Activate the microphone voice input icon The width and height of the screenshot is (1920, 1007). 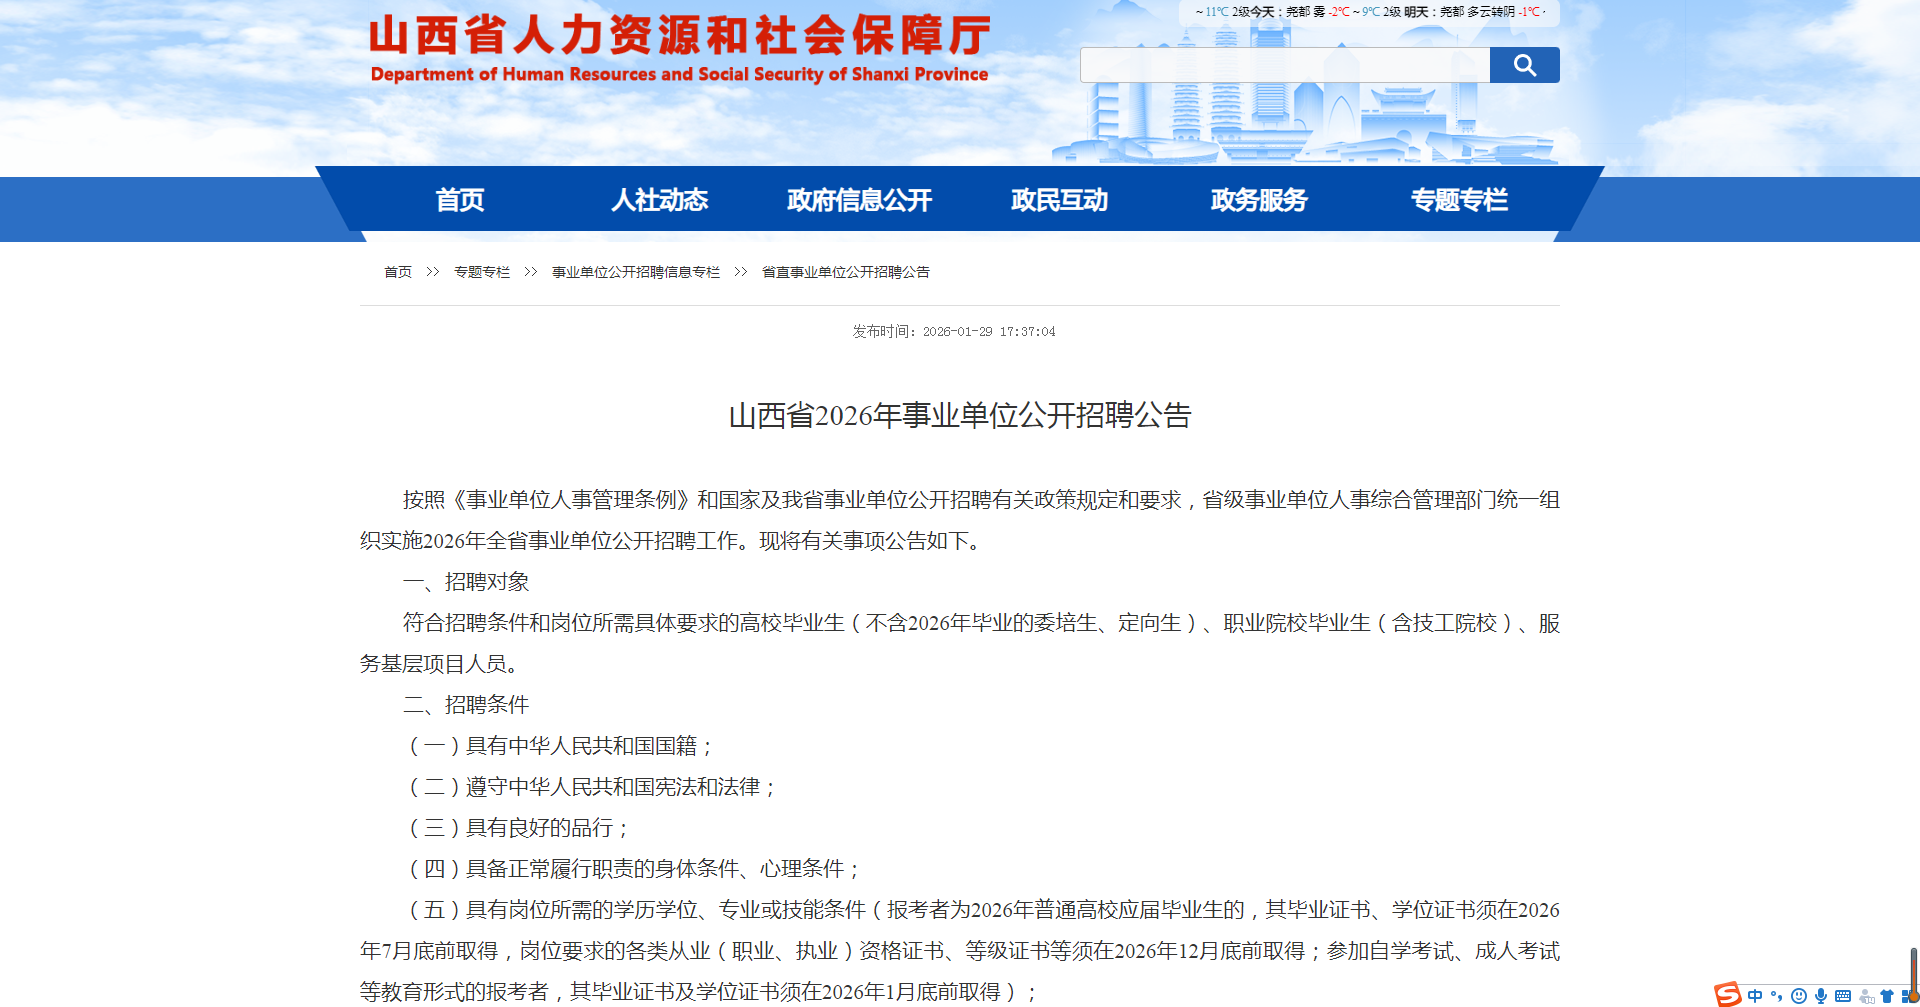pos(1821,996)
